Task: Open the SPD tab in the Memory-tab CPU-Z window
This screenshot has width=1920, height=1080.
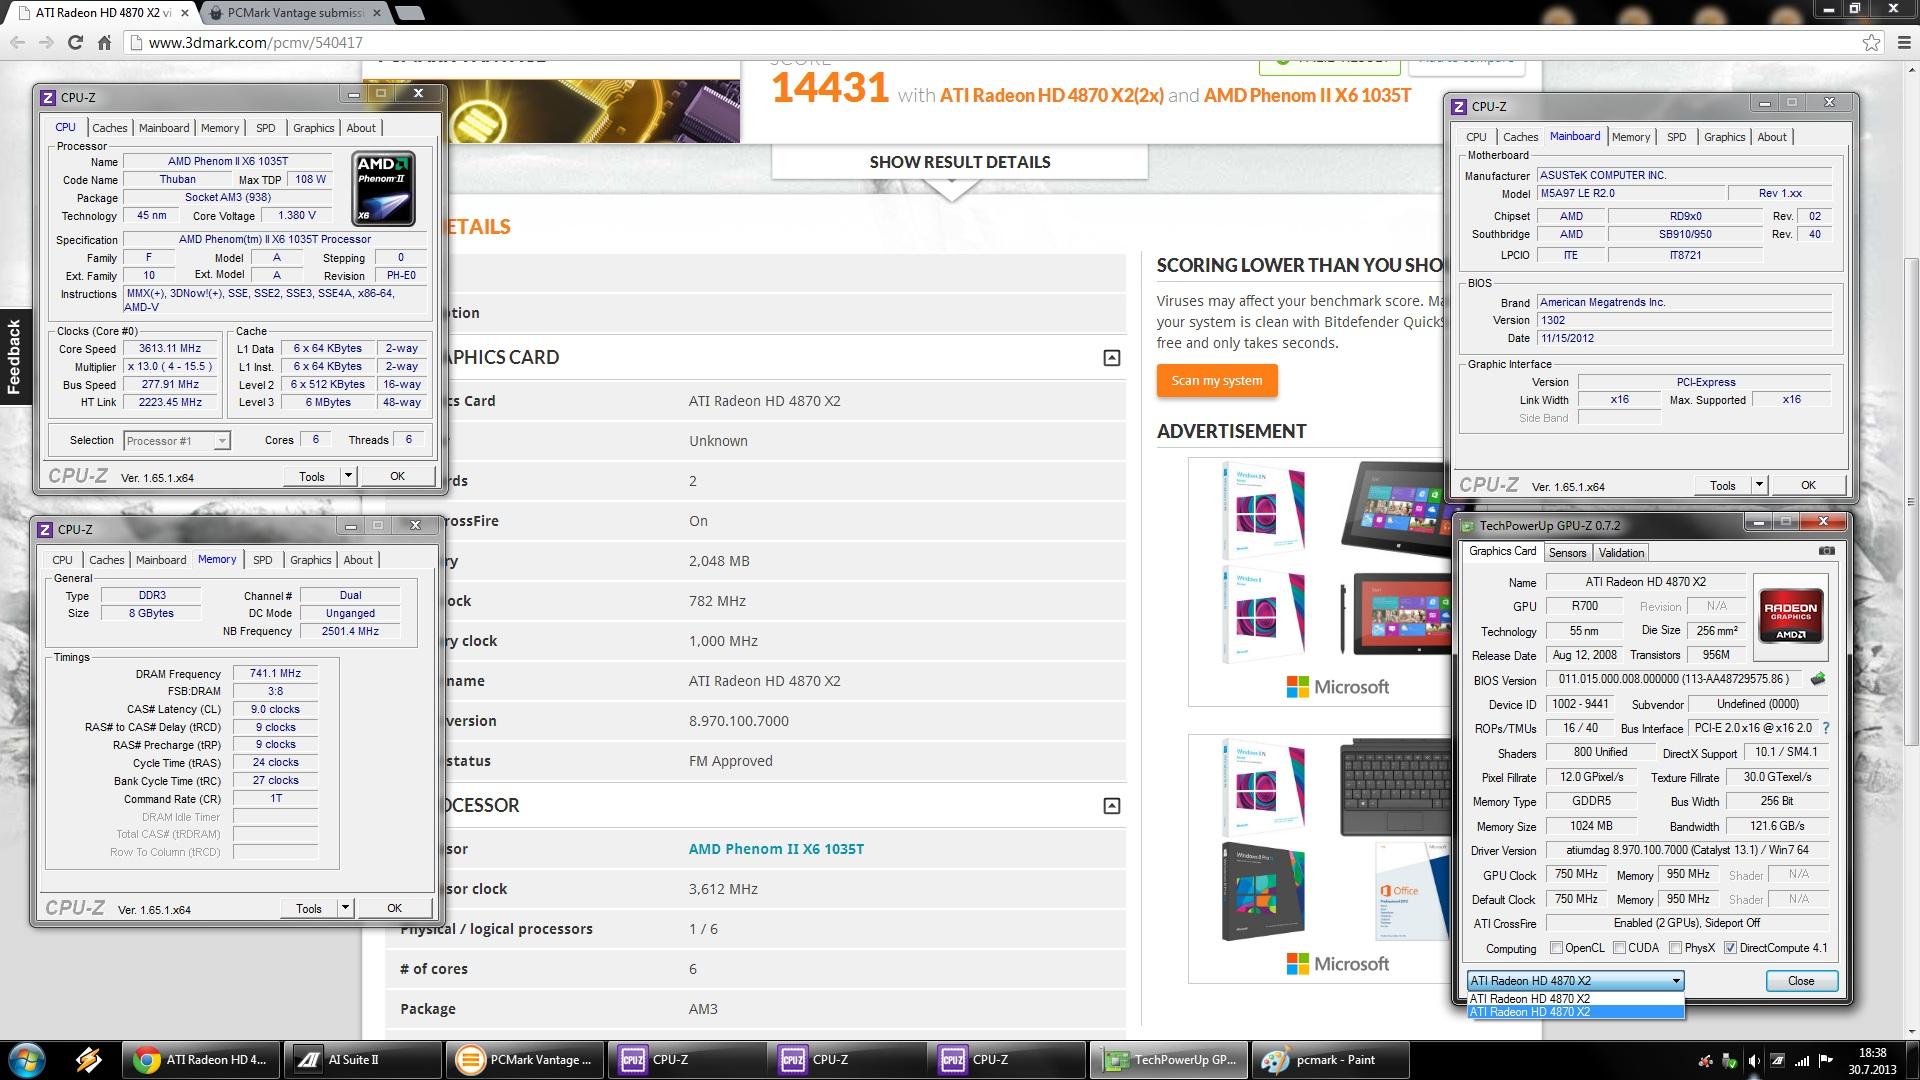Action: [262, 560]
